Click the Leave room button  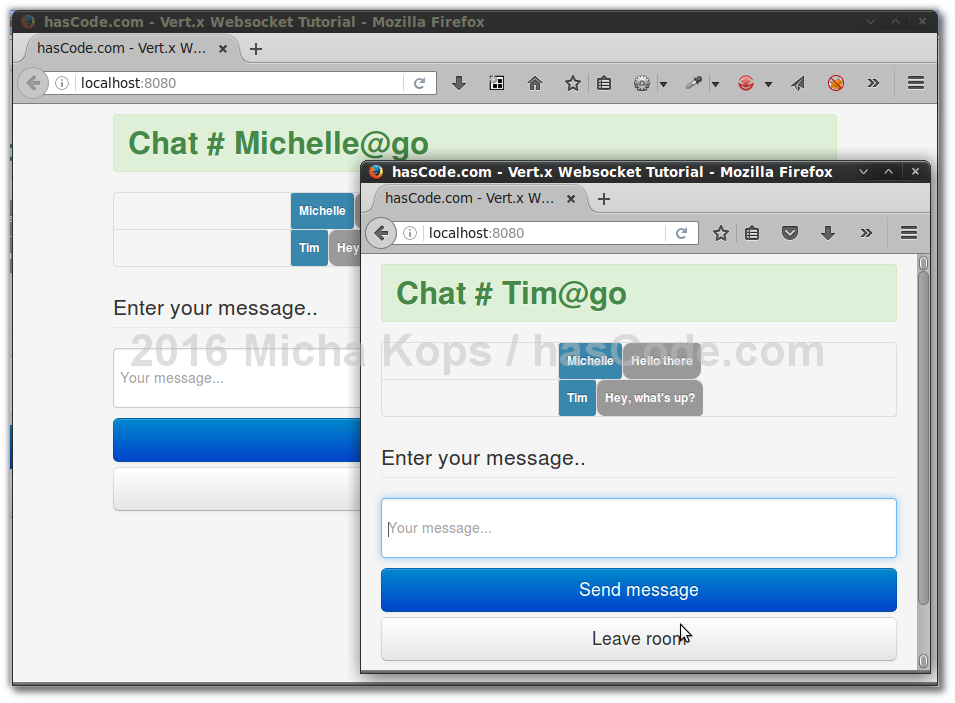pos(638,638)
